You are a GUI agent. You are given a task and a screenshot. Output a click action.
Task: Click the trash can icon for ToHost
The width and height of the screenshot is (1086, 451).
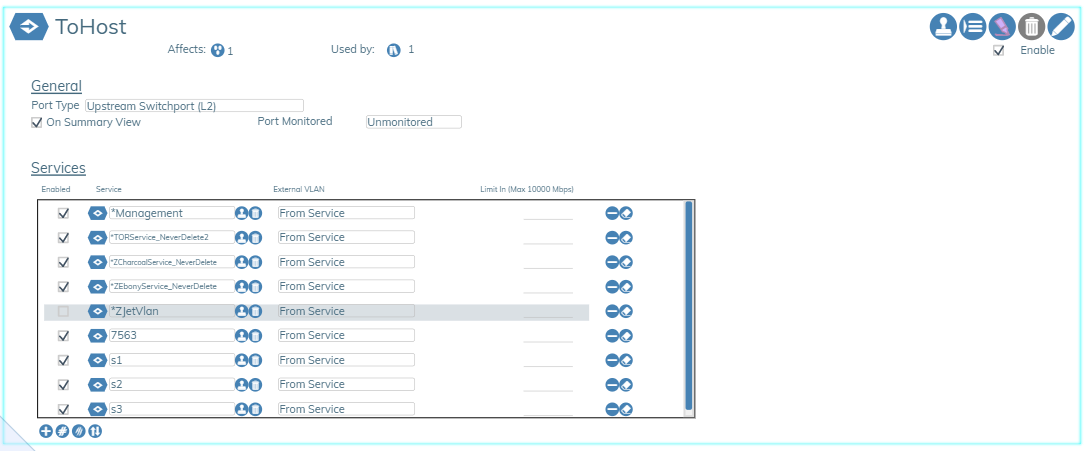[1031, 27]
